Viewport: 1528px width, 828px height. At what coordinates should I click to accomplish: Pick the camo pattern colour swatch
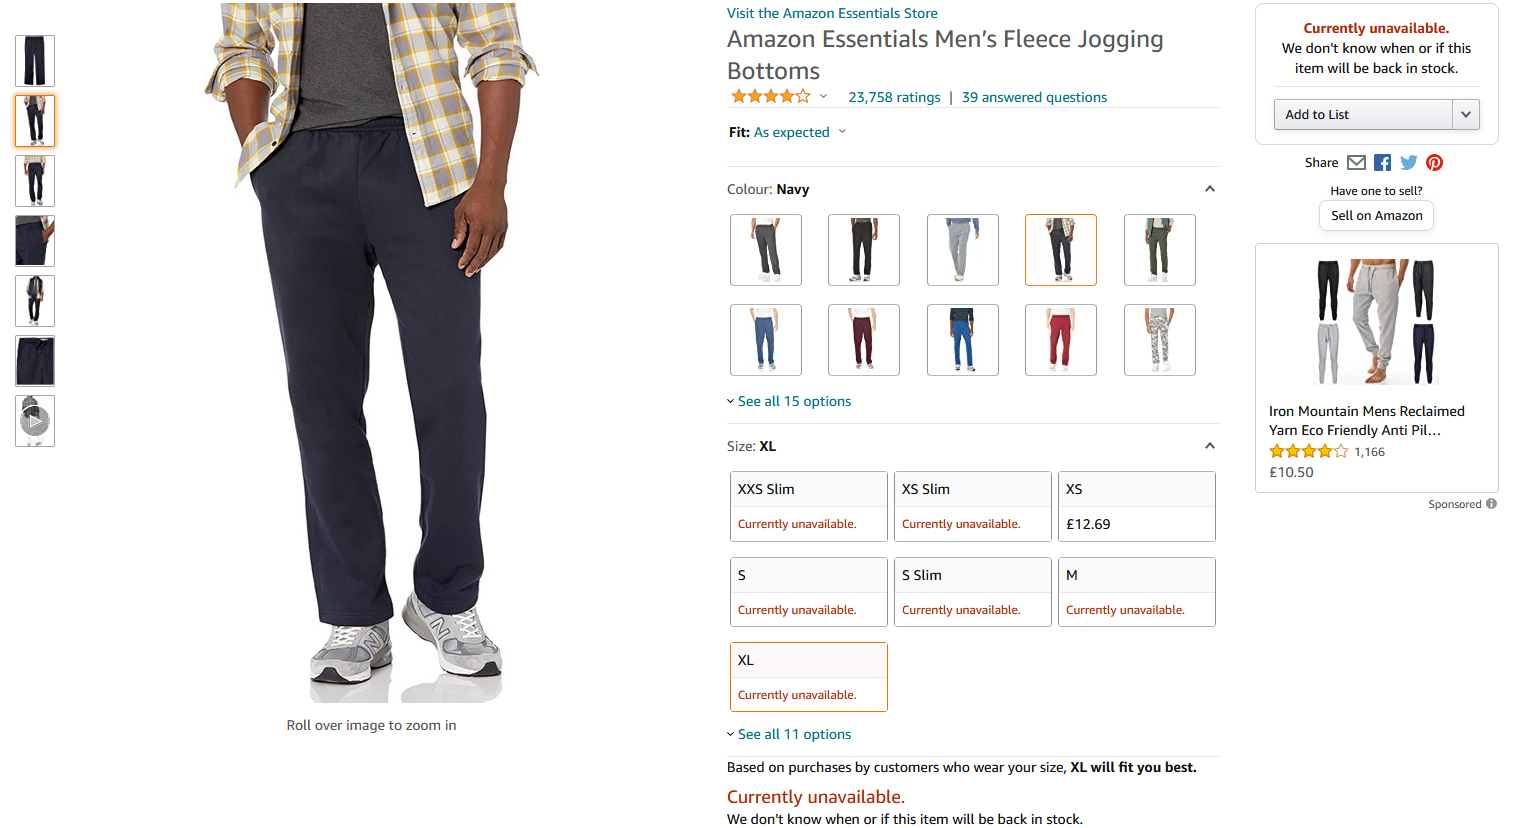click(1159, 340)
